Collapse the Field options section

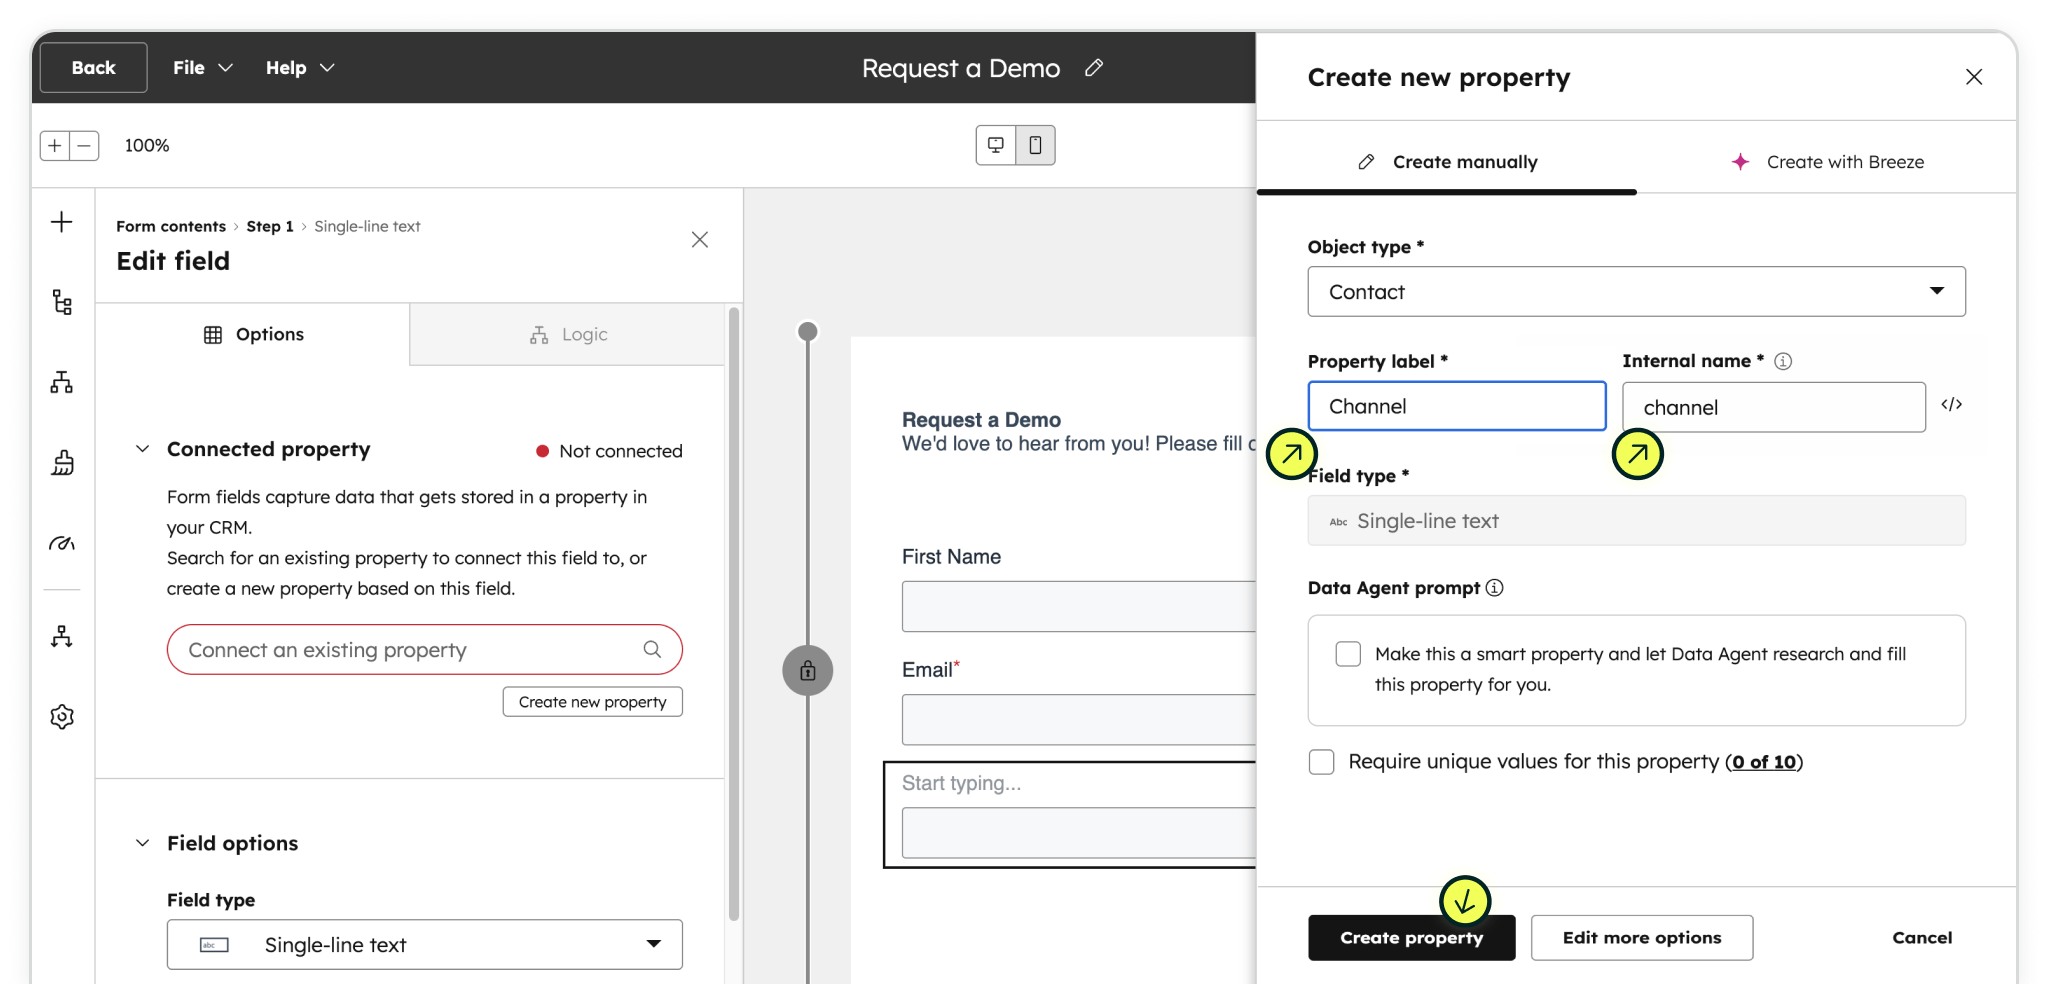(x=143, y=843)
